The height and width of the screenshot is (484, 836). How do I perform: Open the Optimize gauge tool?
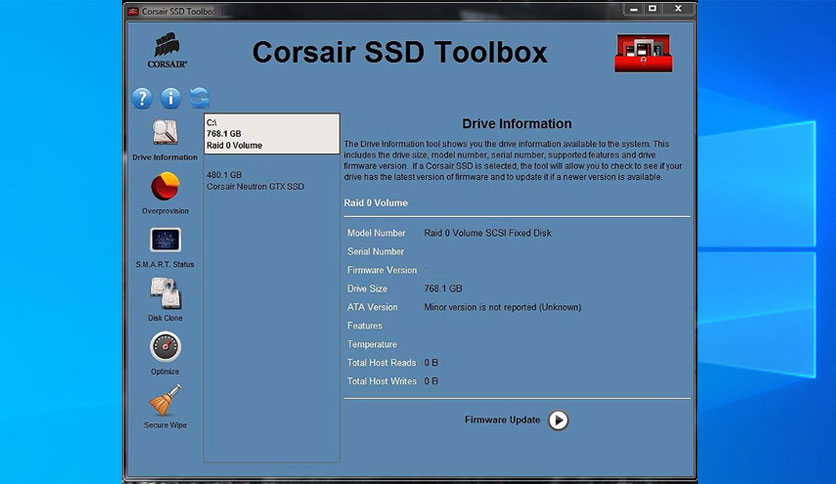[x=165, y=353]
